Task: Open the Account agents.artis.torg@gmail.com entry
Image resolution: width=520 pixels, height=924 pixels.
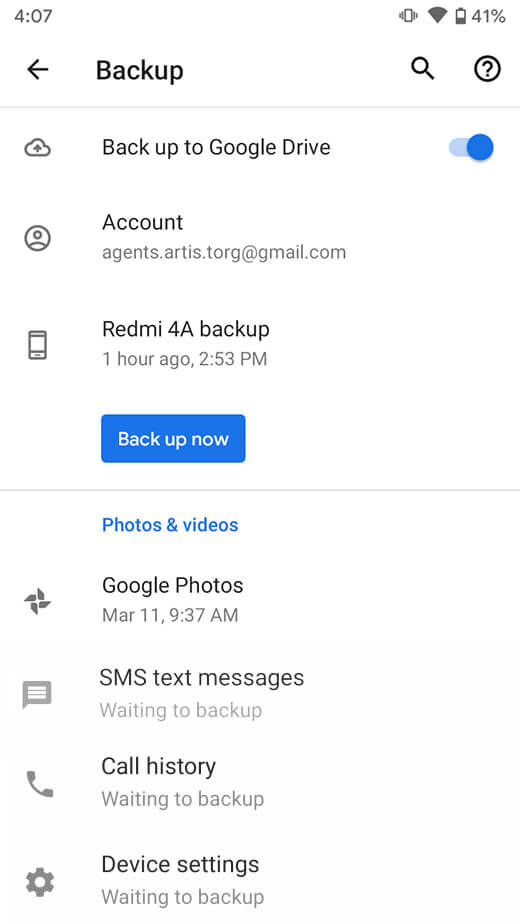Action: click(x=260, y=237)
